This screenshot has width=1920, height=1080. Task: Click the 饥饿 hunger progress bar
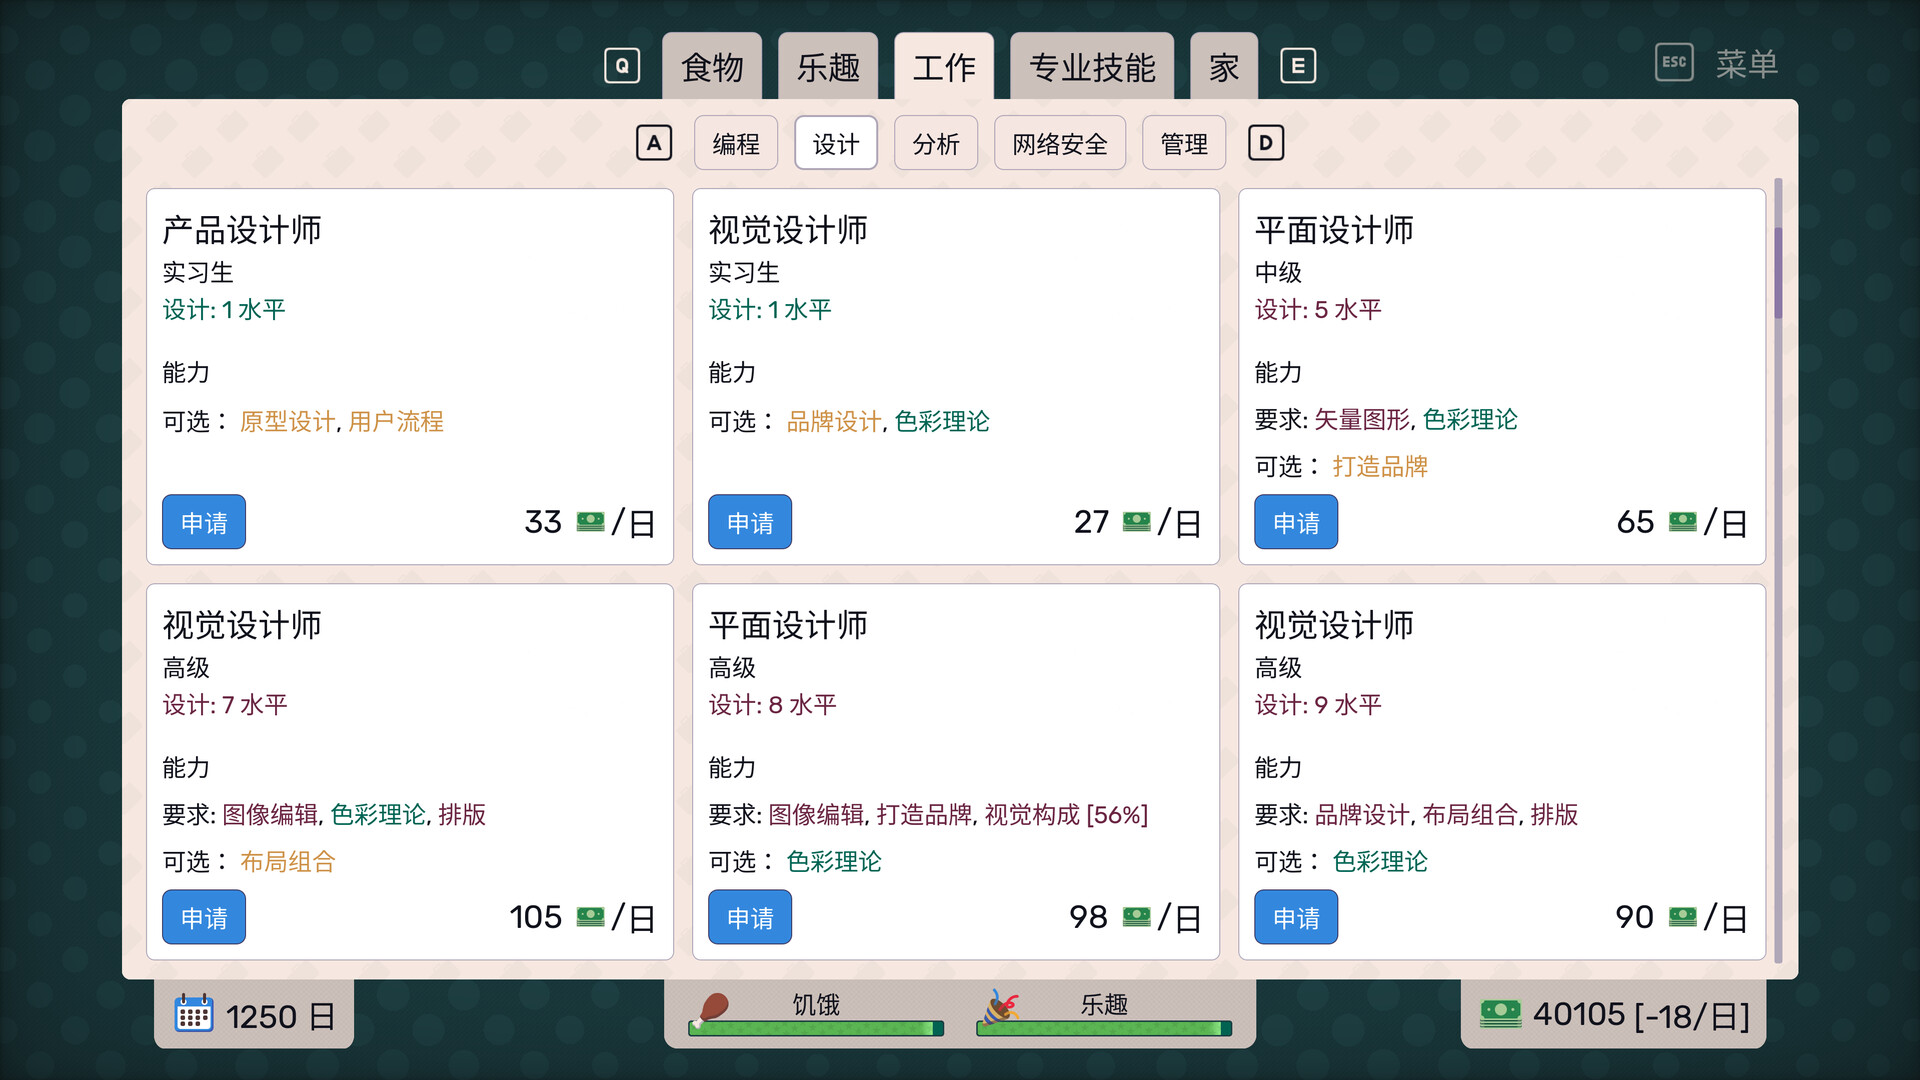[x=815, y=1028]
